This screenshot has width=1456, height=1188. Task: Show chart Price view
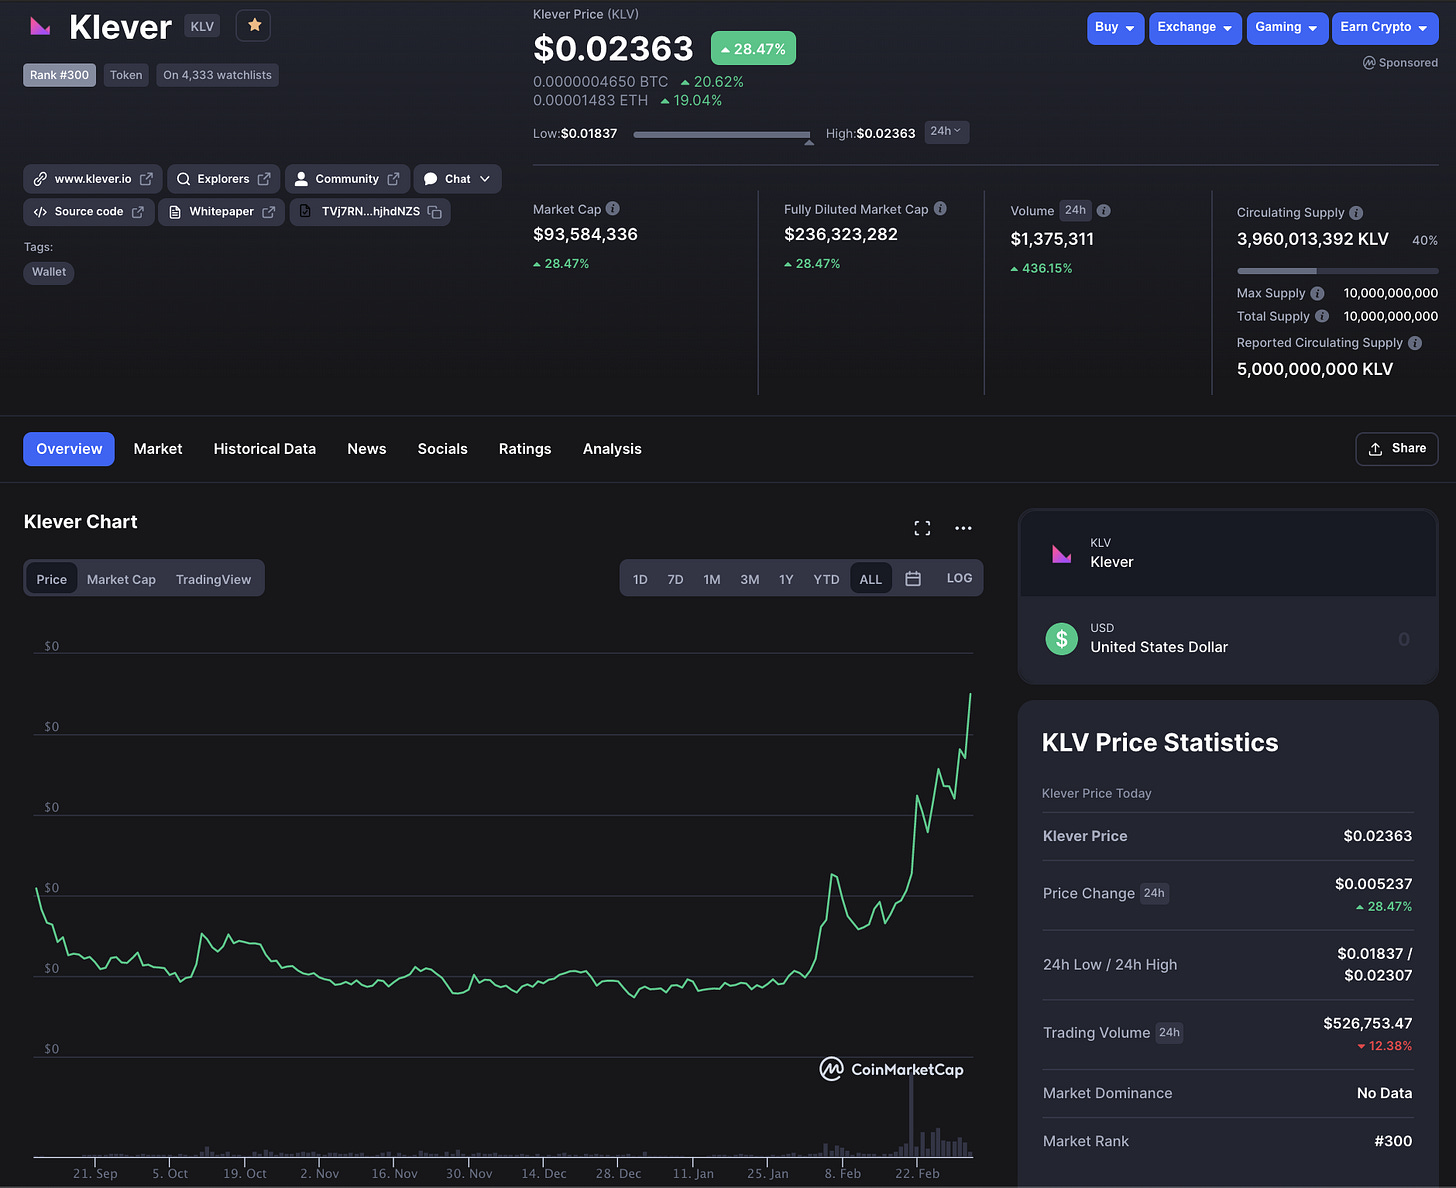click(52, 579)
